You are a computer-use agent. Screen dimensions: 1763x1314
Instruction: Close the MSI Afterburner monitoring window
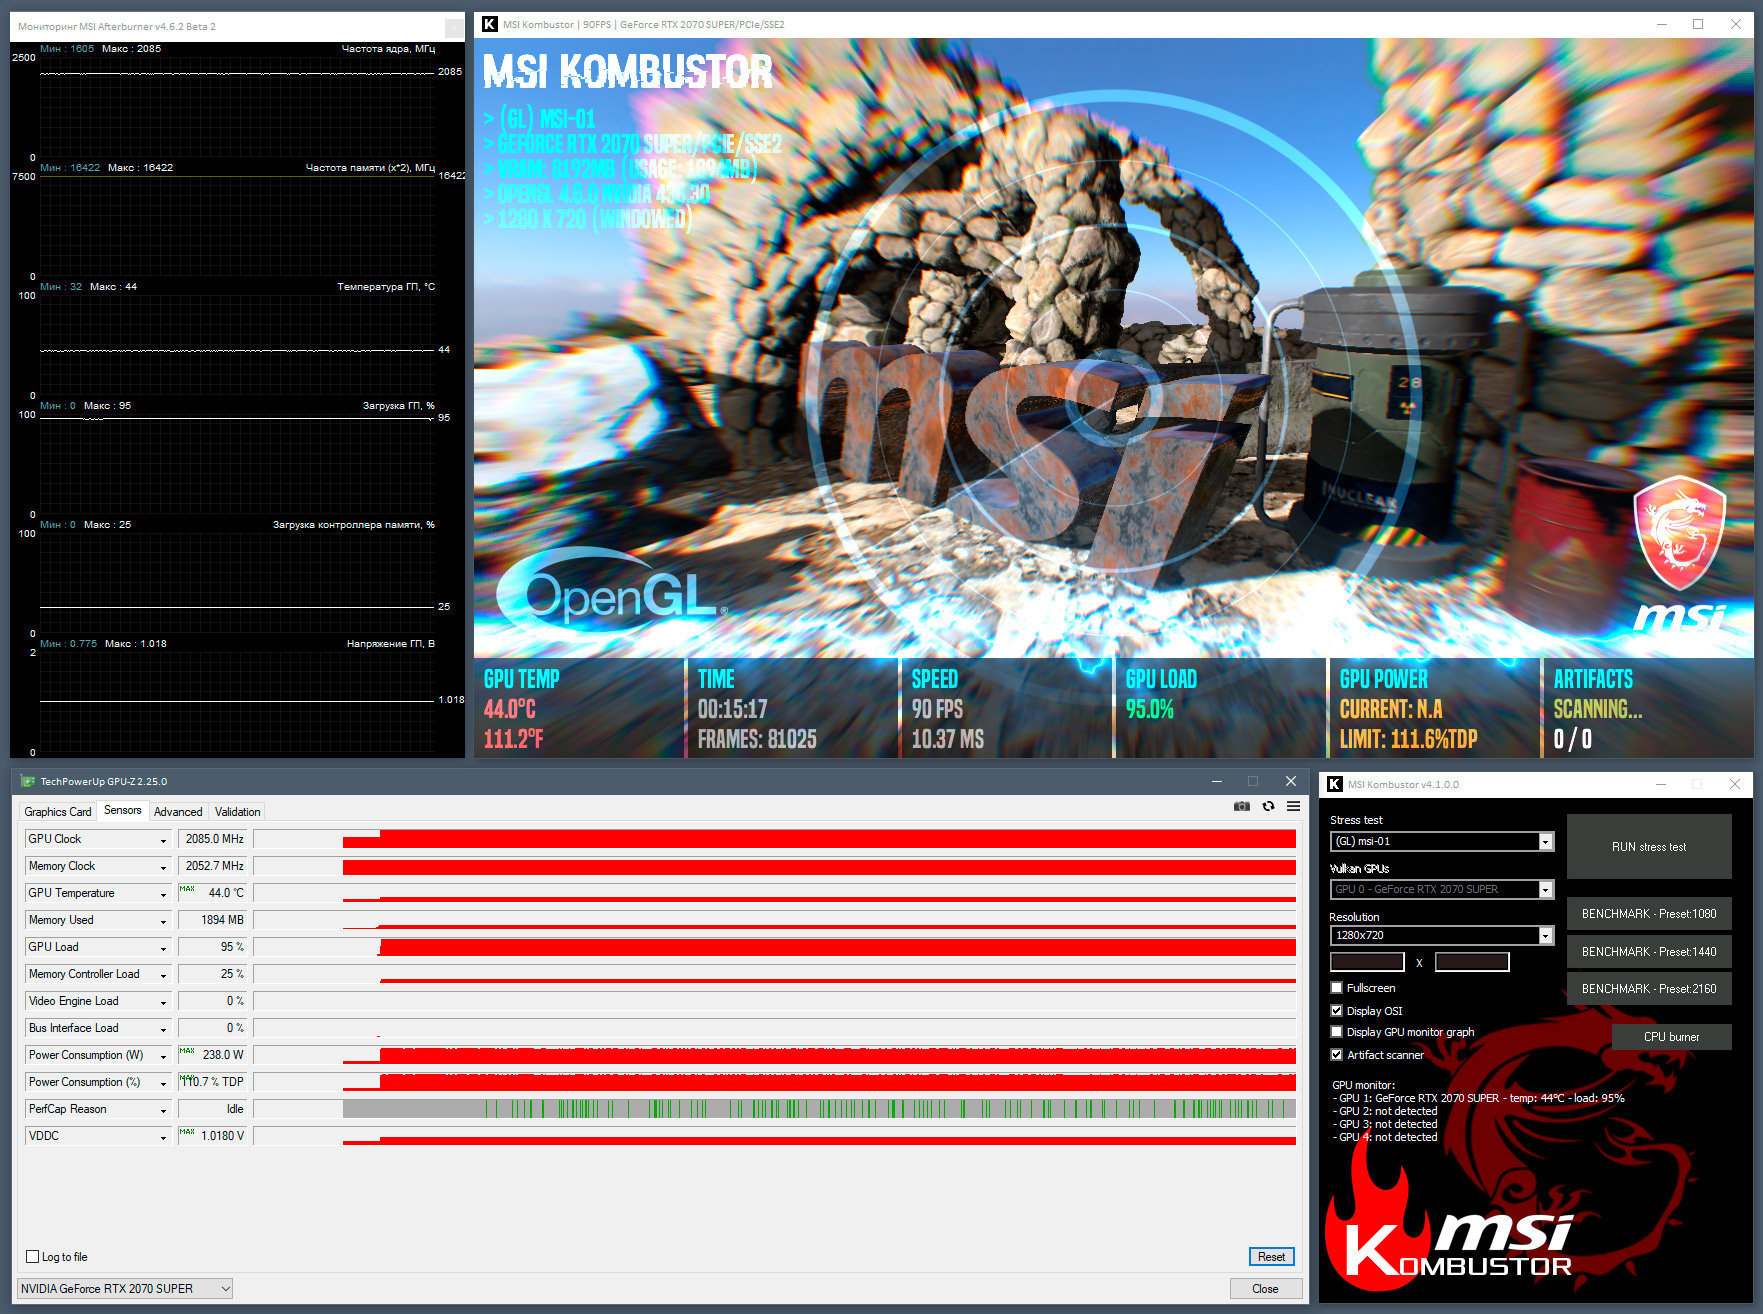coord(454,27)
